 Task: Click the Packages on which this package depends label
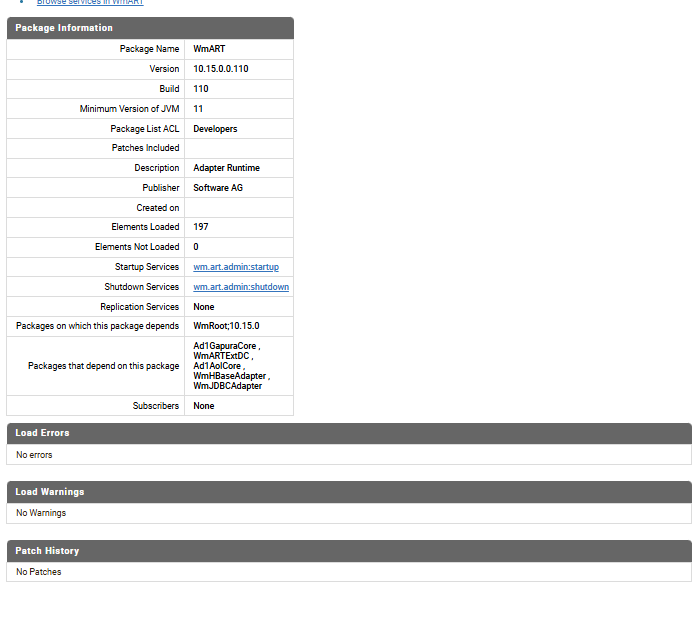click(97, 326)
